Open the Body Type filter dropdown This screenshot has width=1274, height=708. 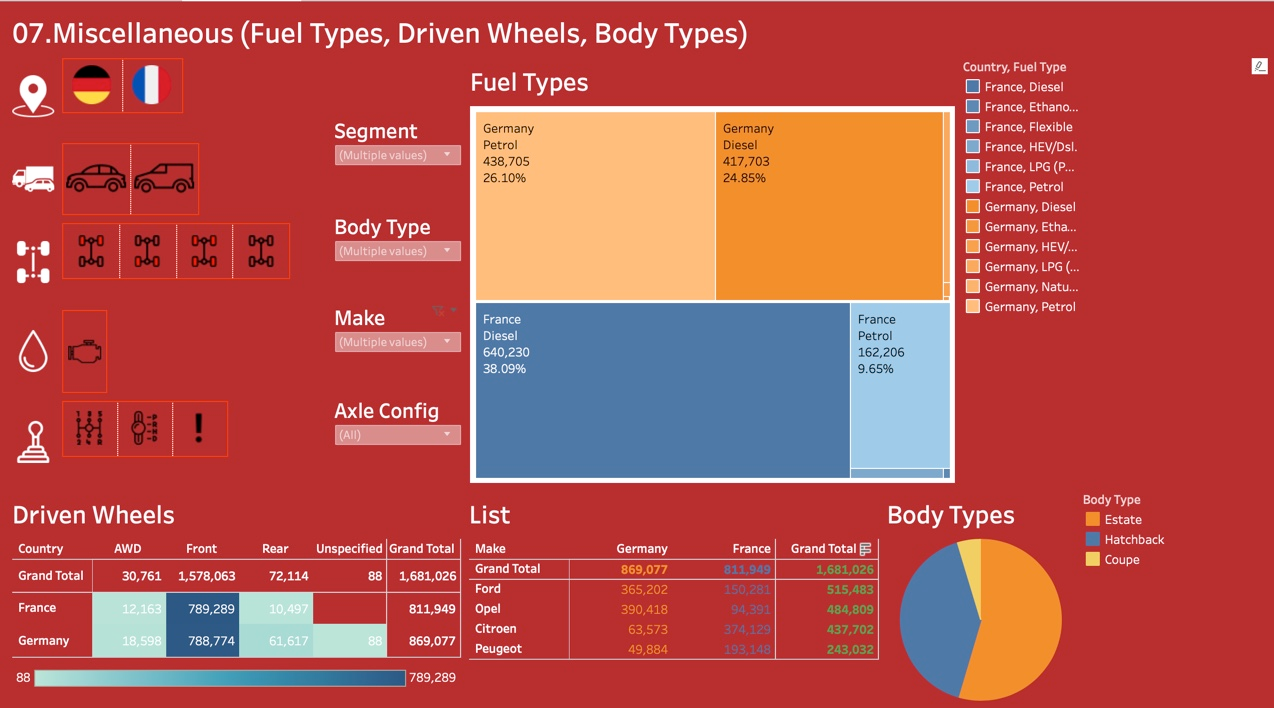(x=397, y=251)
